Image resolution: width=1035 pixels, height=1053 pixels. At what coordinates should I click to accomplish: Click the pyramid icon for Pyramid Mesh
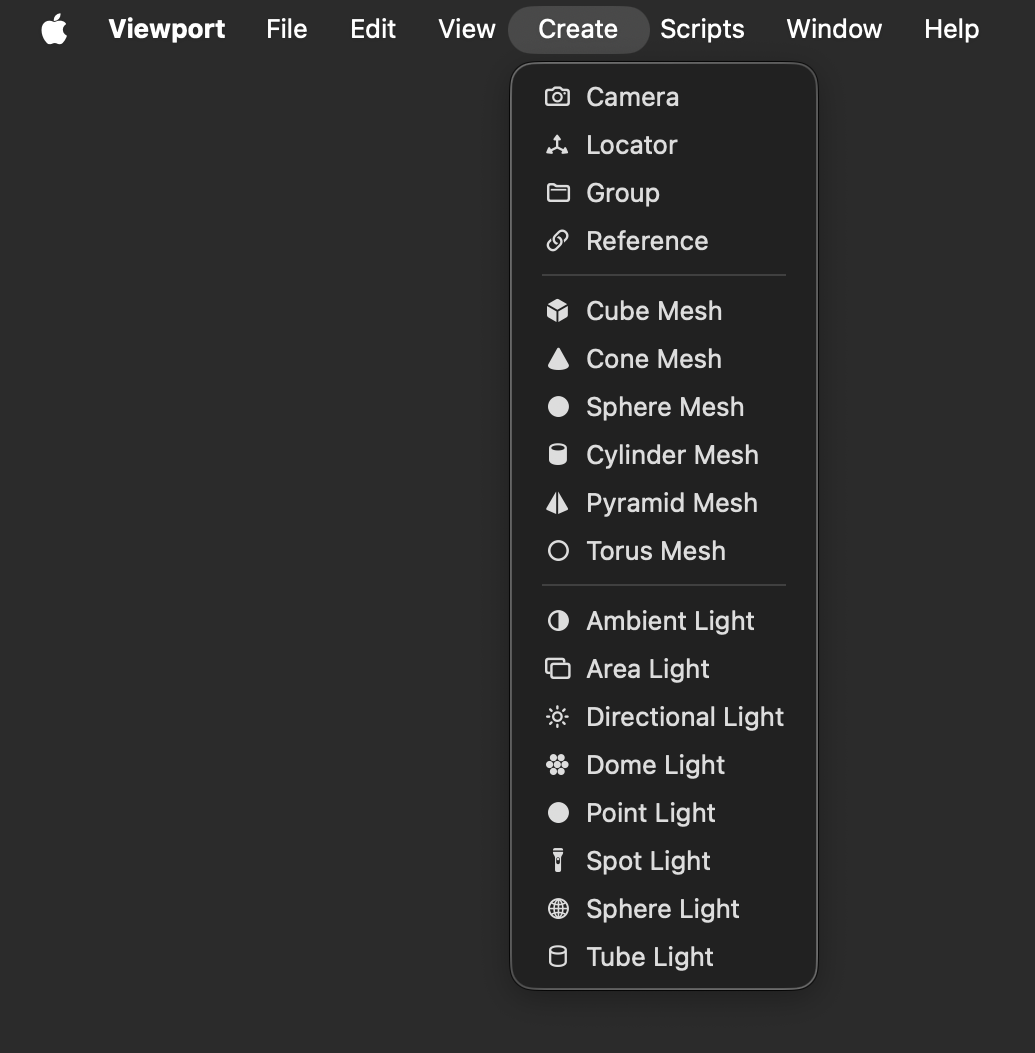(557, 503)
